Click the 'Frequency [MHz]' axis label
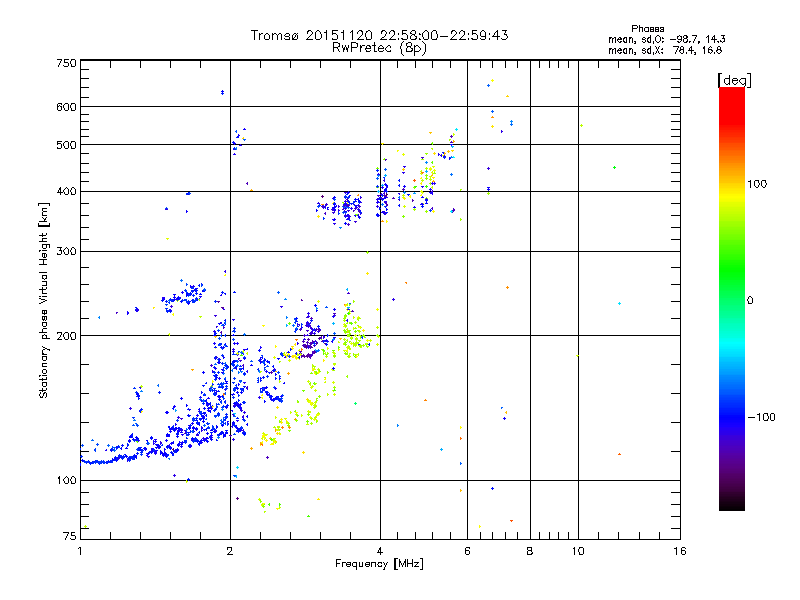 click(379, 564)
